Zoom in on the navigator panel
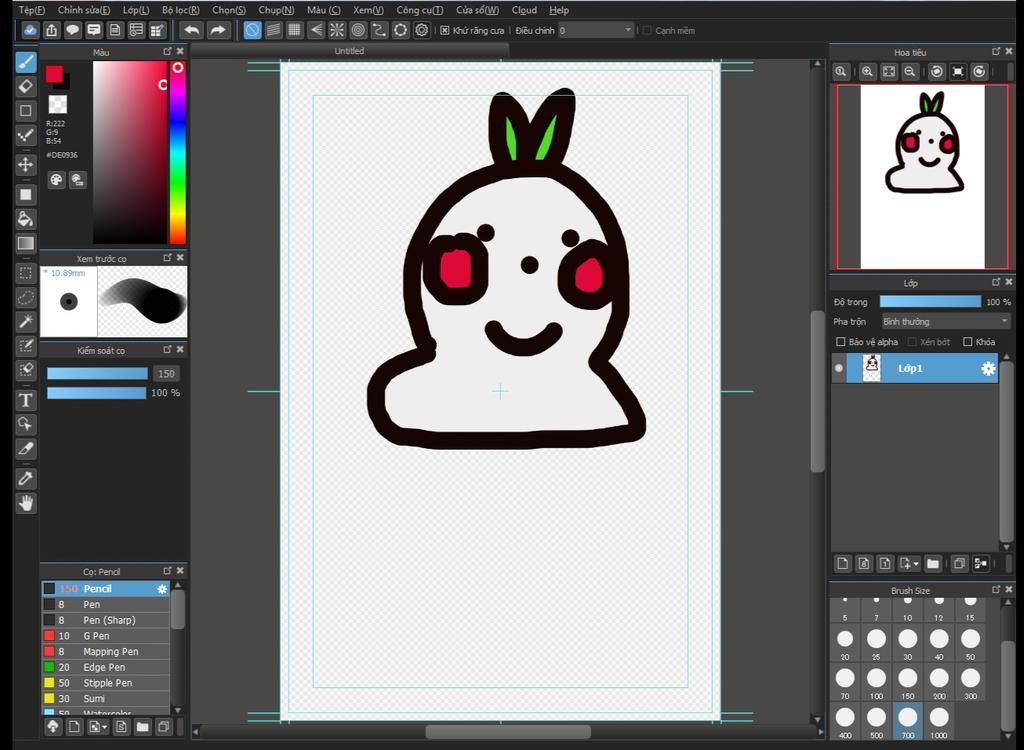This screenshot has height=750, width=1024. point(867,72)
